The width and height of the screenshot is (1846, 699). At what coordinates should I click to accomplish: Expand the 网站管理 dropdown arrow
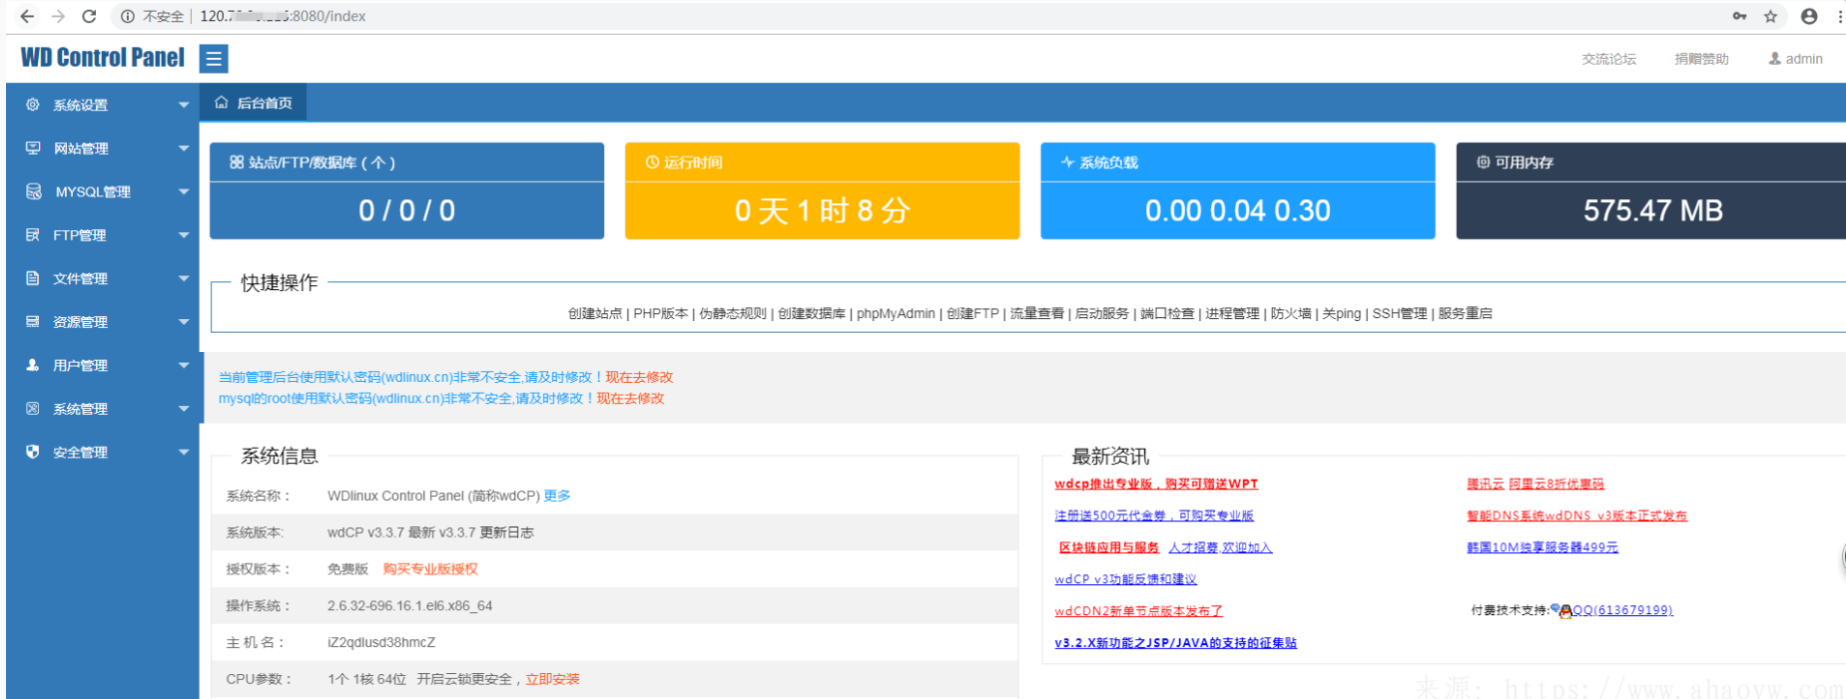pos(183,148)
